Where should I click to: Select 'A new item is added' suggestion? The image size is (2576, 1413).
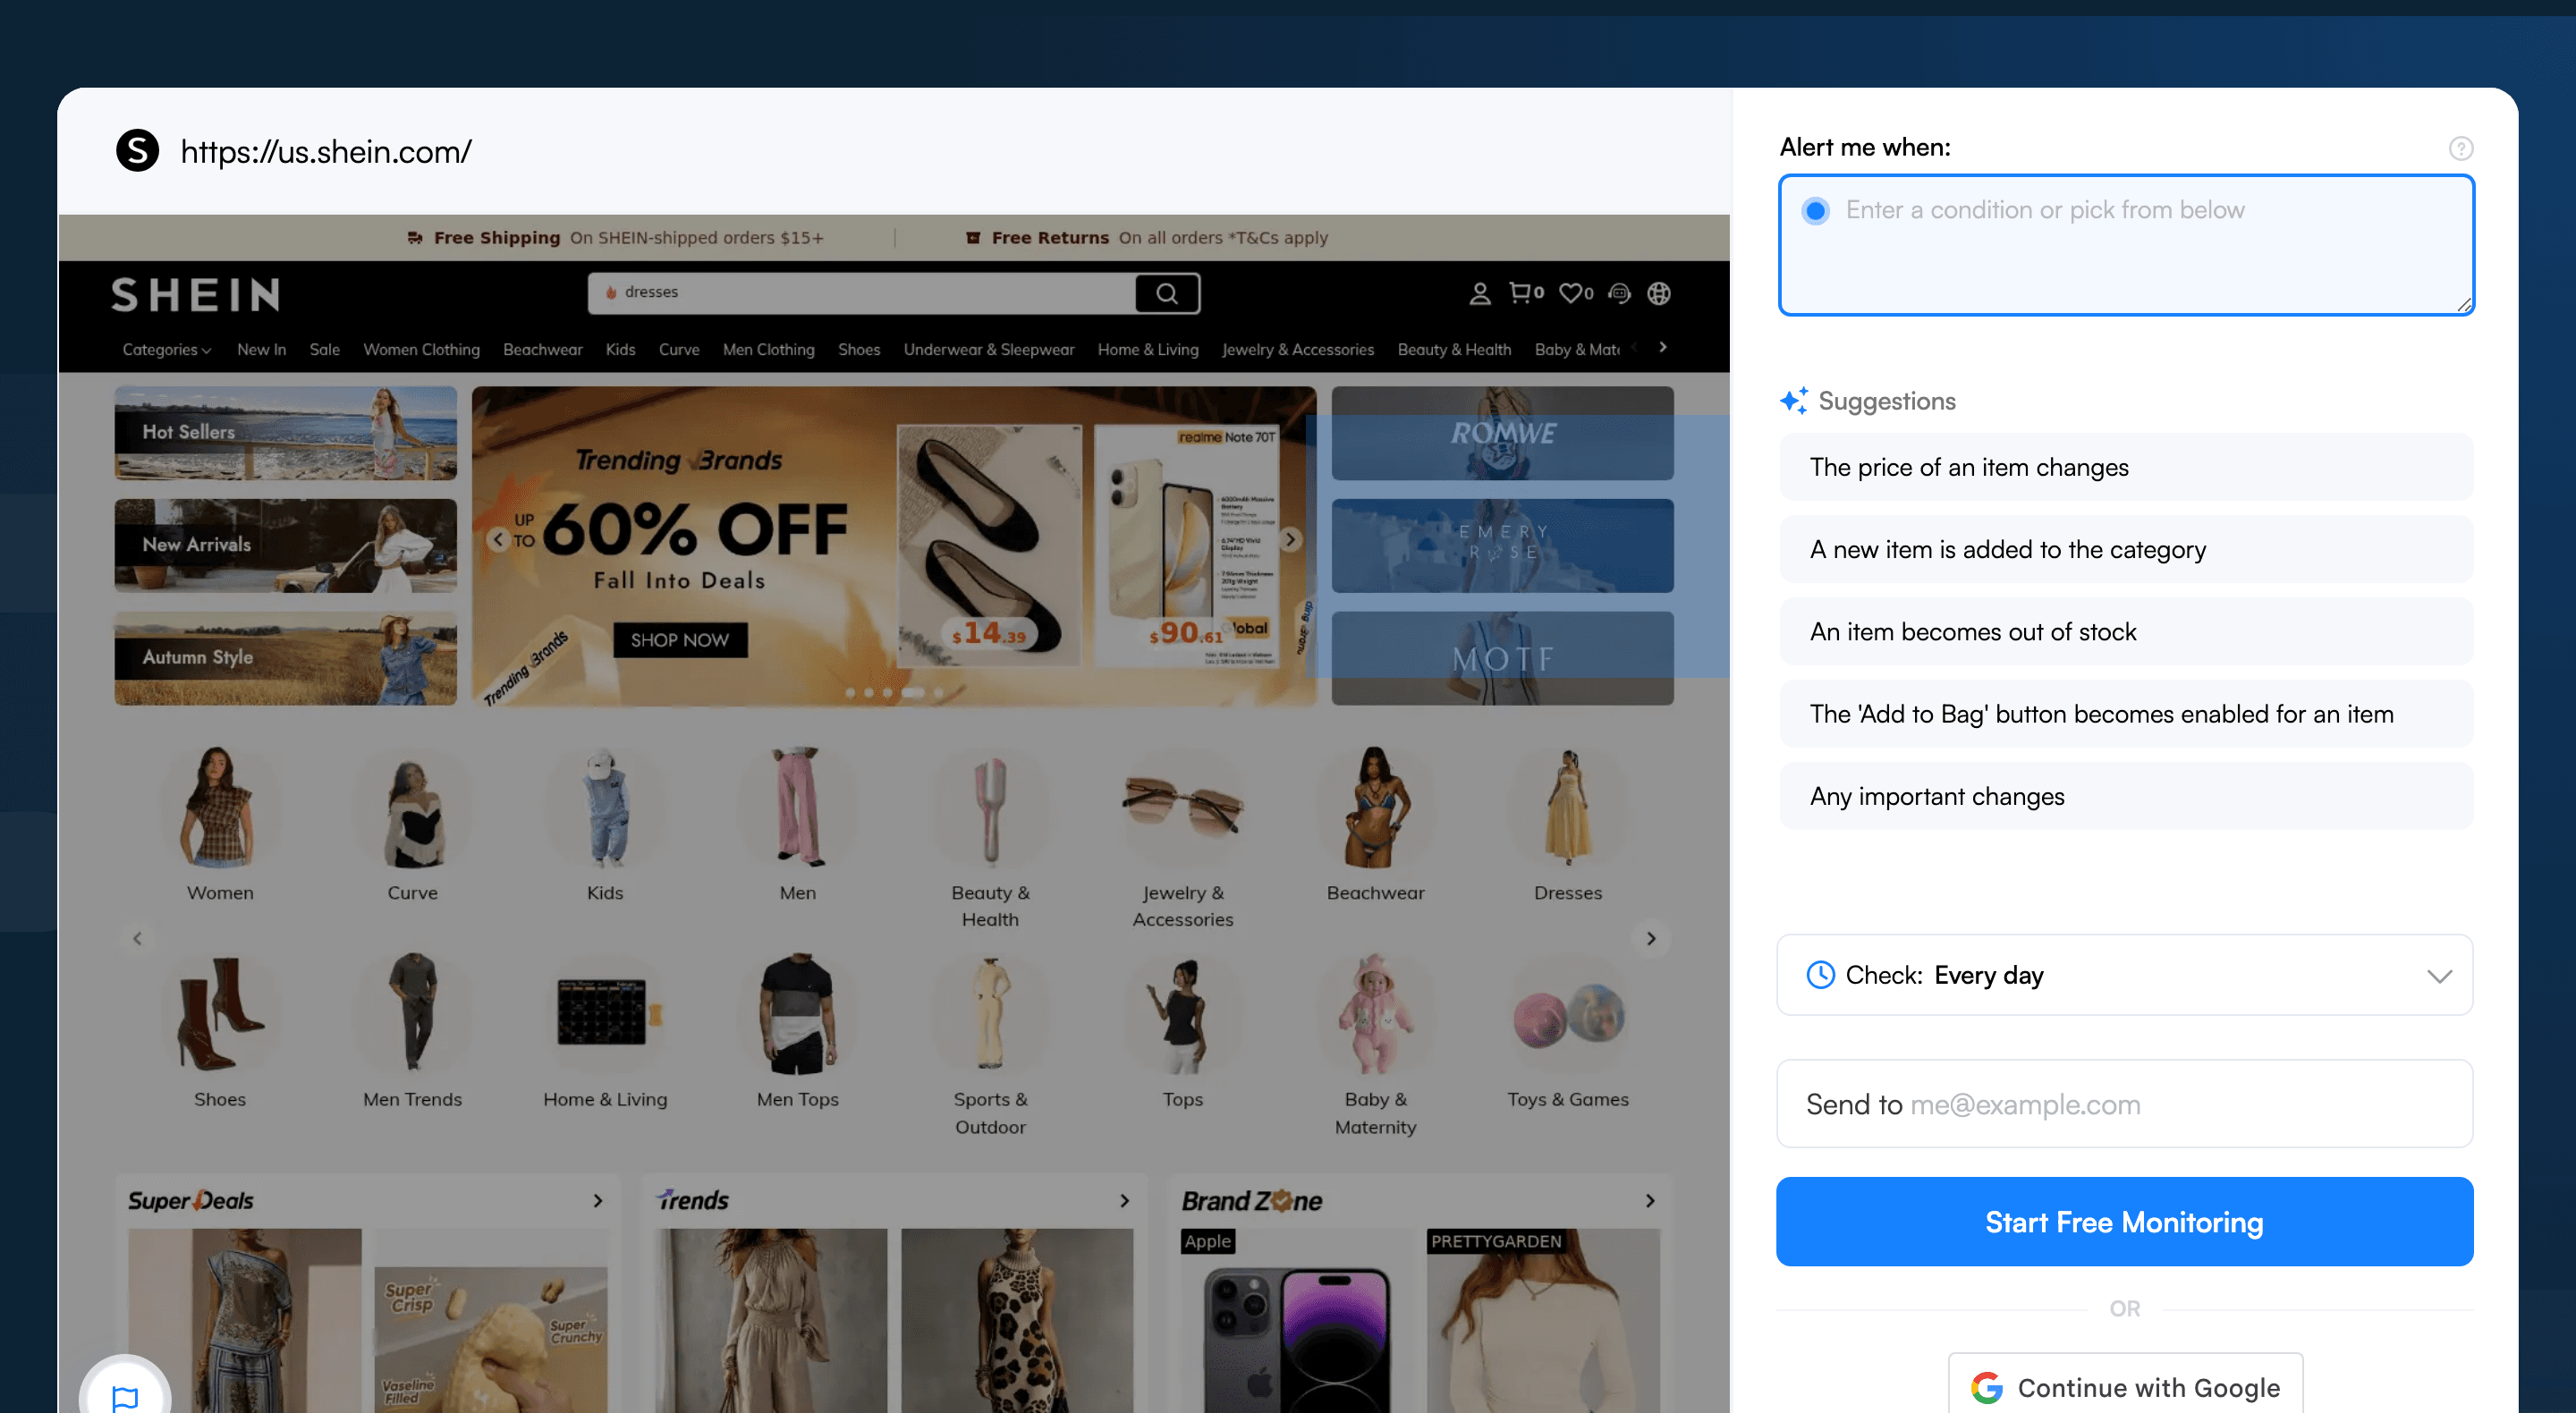[2126, 549]
